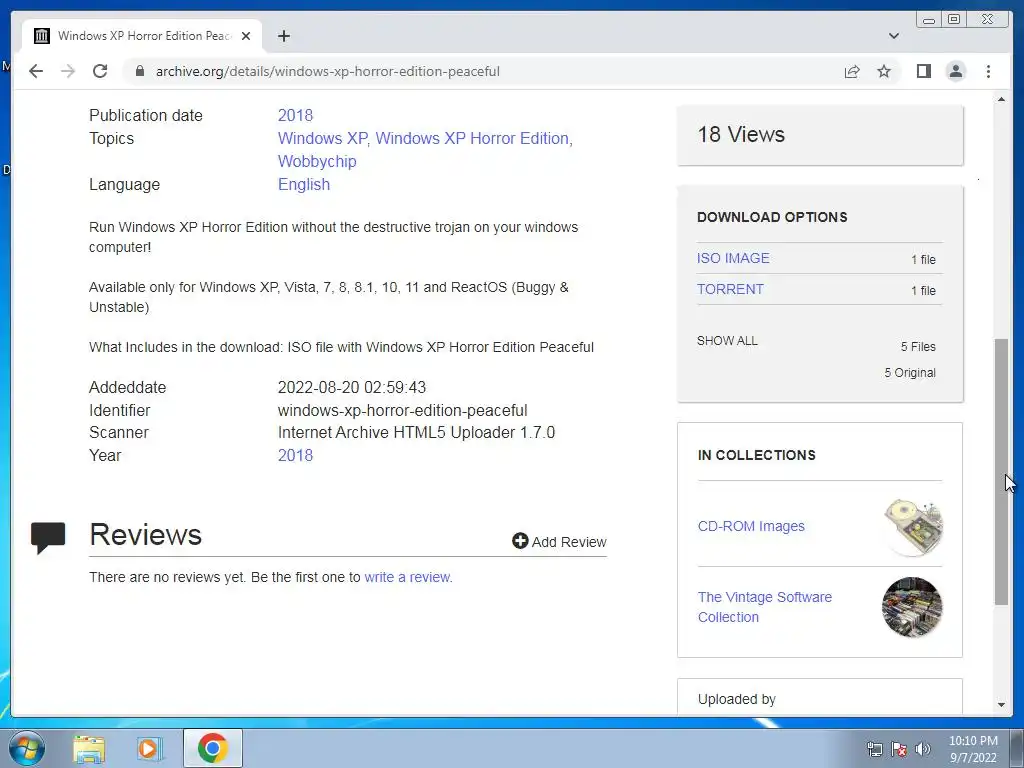Go back to the previous page
The image size is (1024, 768).
point(36,71)
